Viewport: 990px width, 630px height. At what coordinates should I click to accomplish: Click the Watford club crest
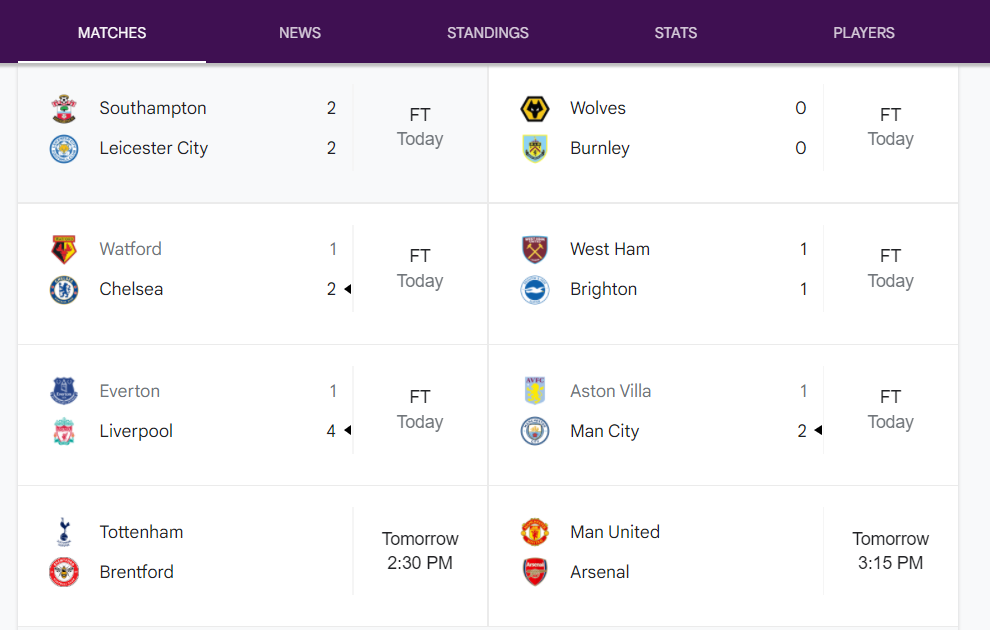[64, 250]
